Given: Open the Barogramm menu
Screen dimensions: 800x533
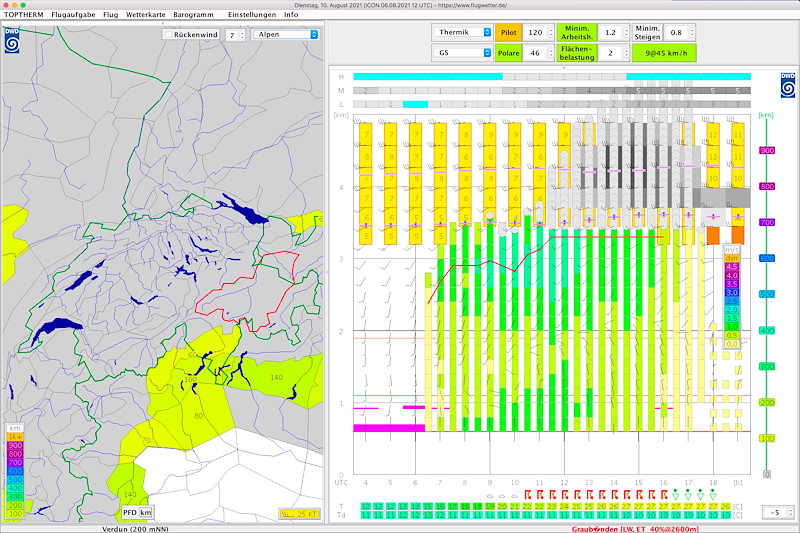Looking at the screenshot, I should (x=193, y=15).
